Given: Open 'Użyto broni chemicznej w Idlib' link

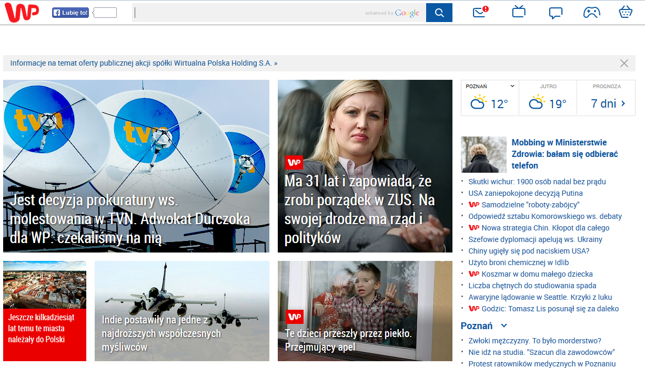Looking at the screenshot, I should tap(518, 262).
